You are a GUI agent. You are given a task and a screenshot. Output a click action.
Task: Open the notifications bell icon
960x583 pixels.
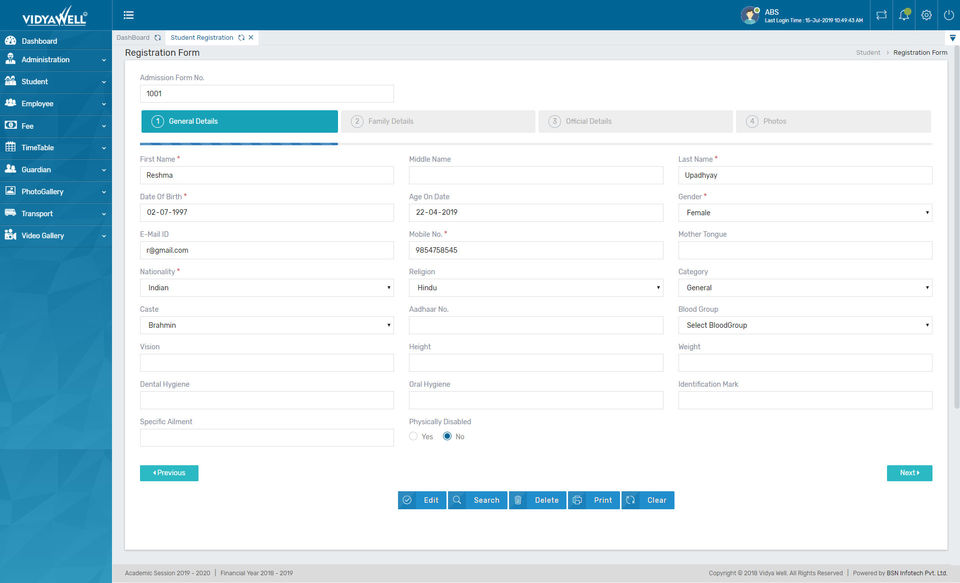[x=904, y=15]
